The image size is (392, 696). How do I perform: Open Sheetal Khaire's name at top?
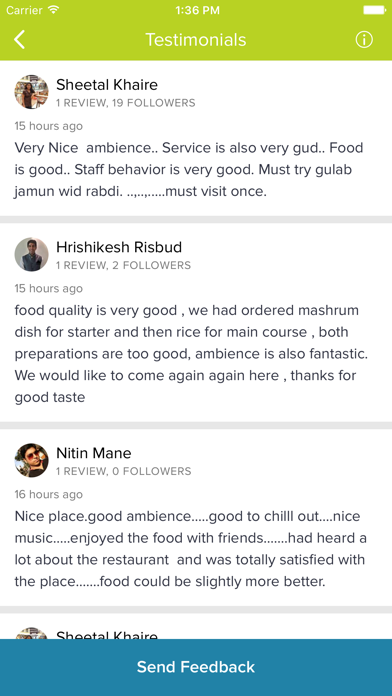tap(107, 84)
